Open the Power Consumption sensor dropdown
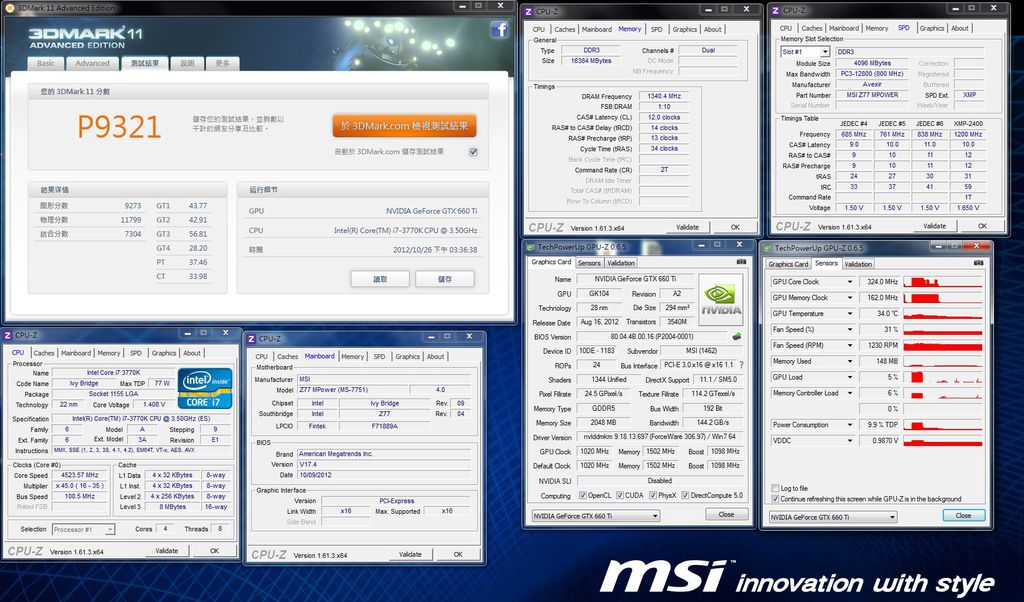Image resolution: width=1024 pixels, height=602 pixels. pyautogui.click(x=850, y=425)
